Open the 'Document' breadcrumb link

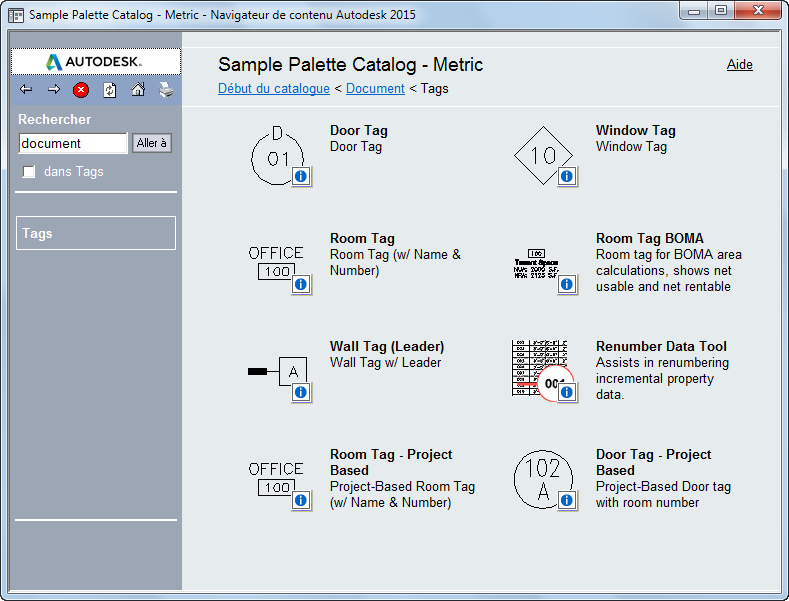coord(375,89)
